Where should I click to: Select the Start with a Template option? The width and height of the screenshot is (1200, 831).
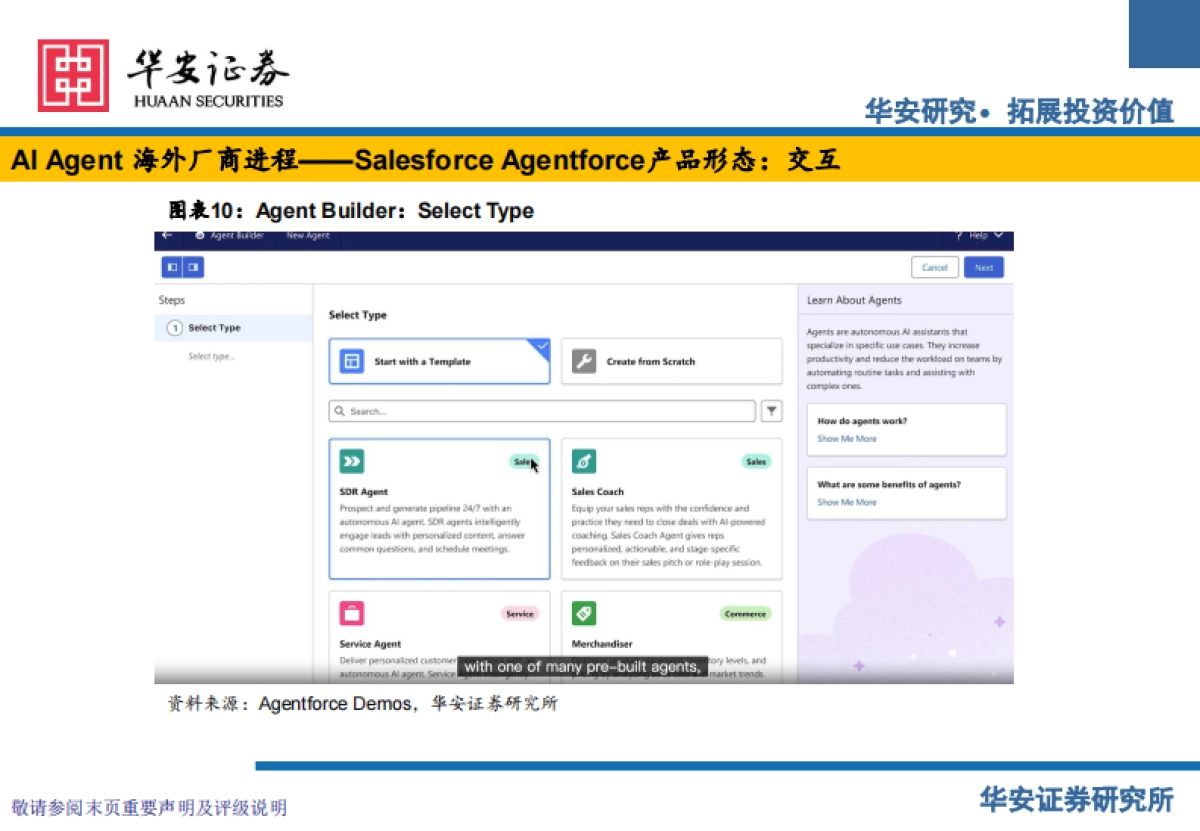[x=439, y=360]
